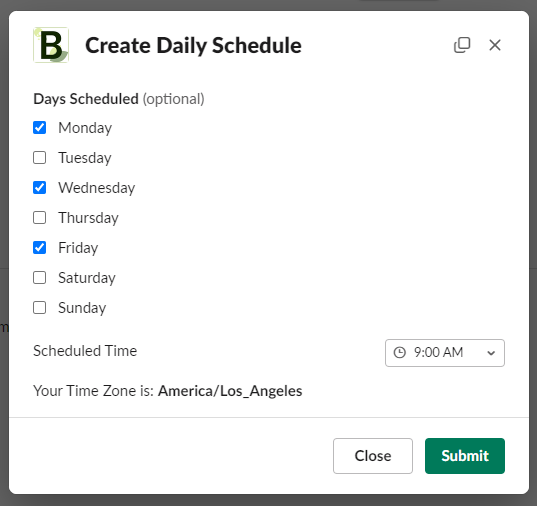
Task: Click the Close button
Action: coord(373,456)
